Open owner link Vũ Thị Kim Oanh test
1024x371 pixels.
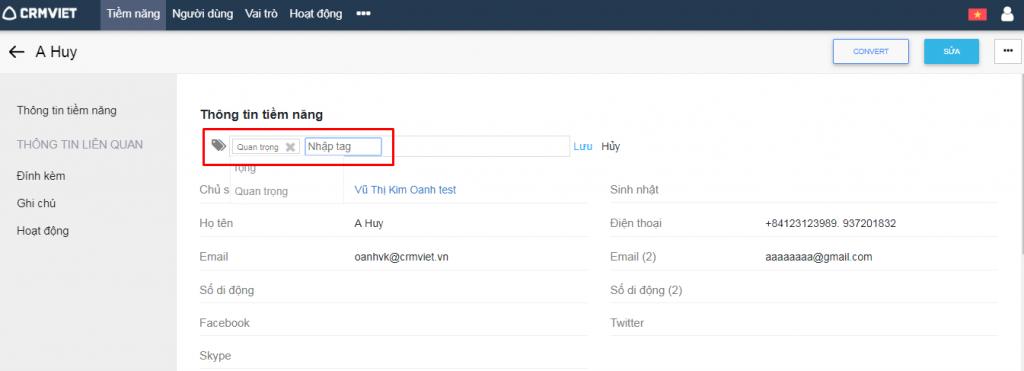[405, 189]
